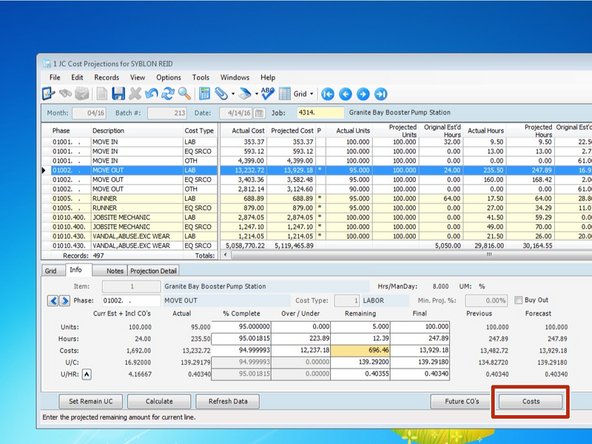Click the new blank page icon

pyautogui.click(x=102, y=94)
